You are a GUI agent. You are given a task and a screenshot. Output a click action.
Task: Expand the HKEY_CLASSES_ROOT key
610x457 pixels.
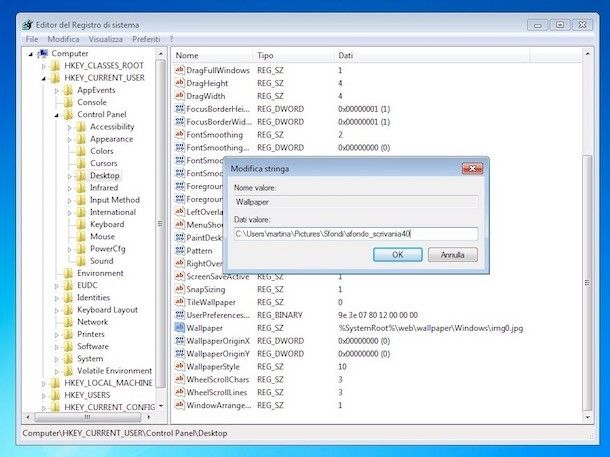[x=44, y=66]
